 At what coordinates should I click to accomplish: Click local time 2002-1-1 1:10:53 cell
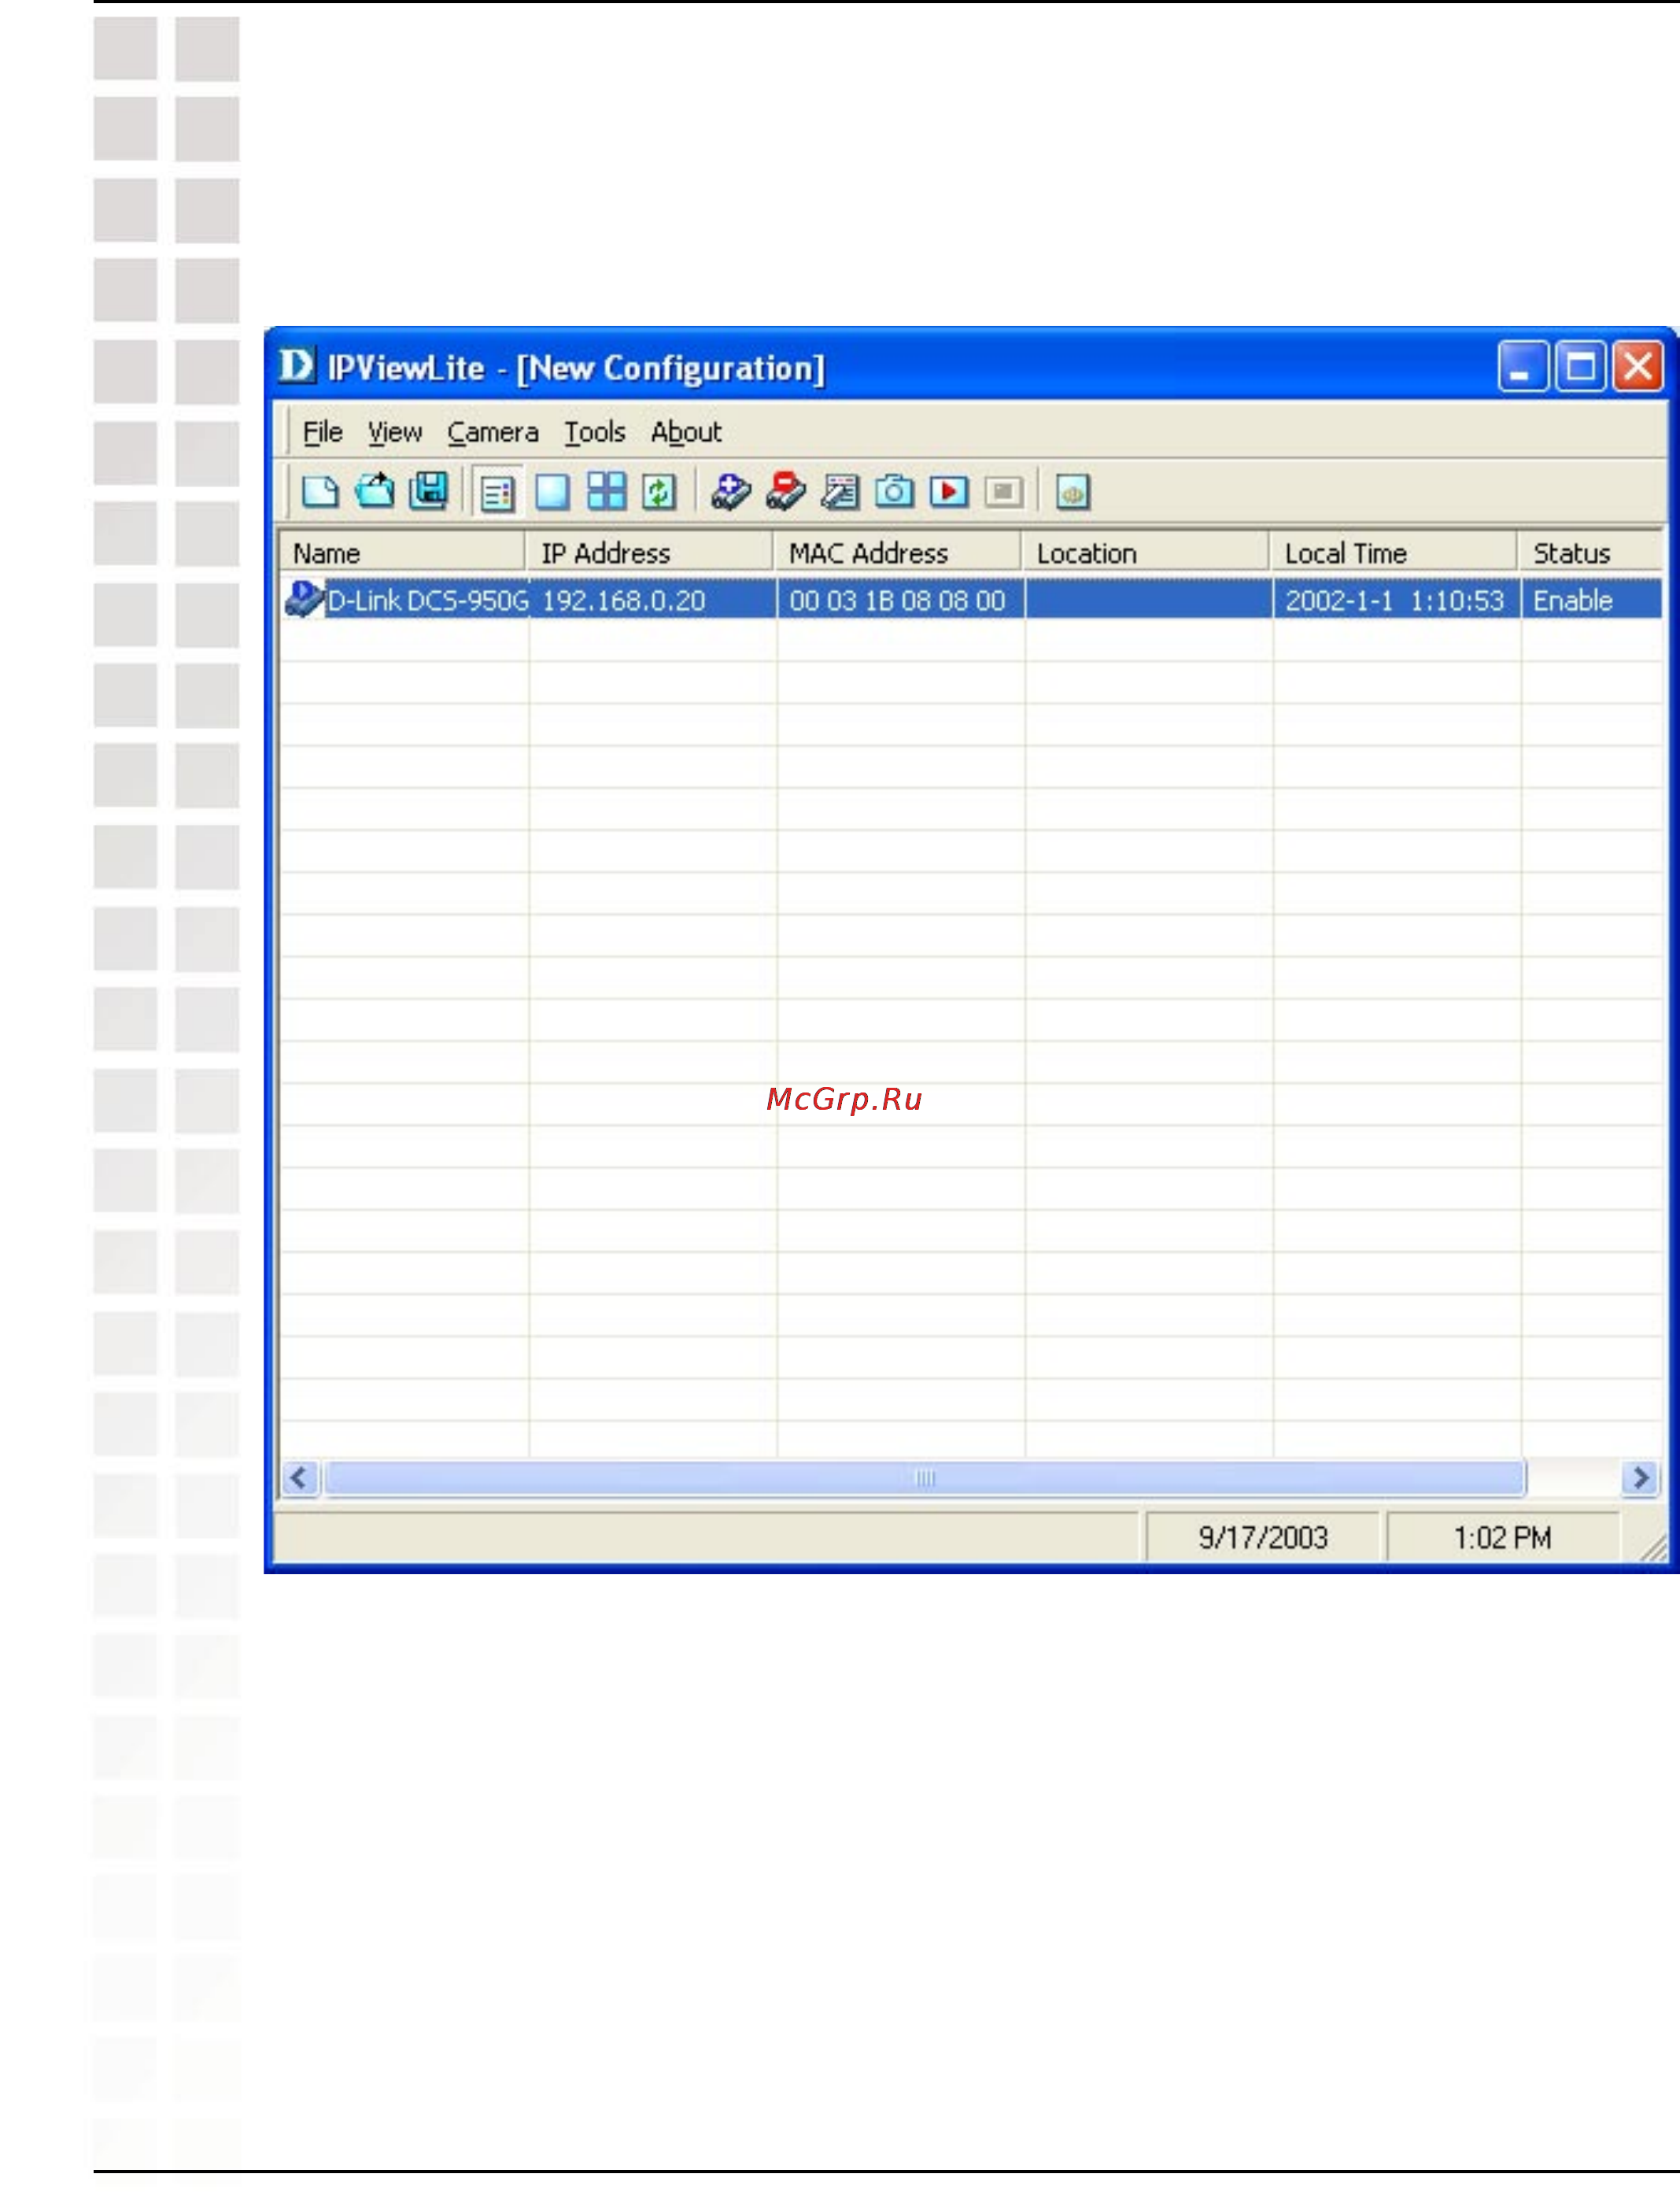click(x=1396, y=600)
